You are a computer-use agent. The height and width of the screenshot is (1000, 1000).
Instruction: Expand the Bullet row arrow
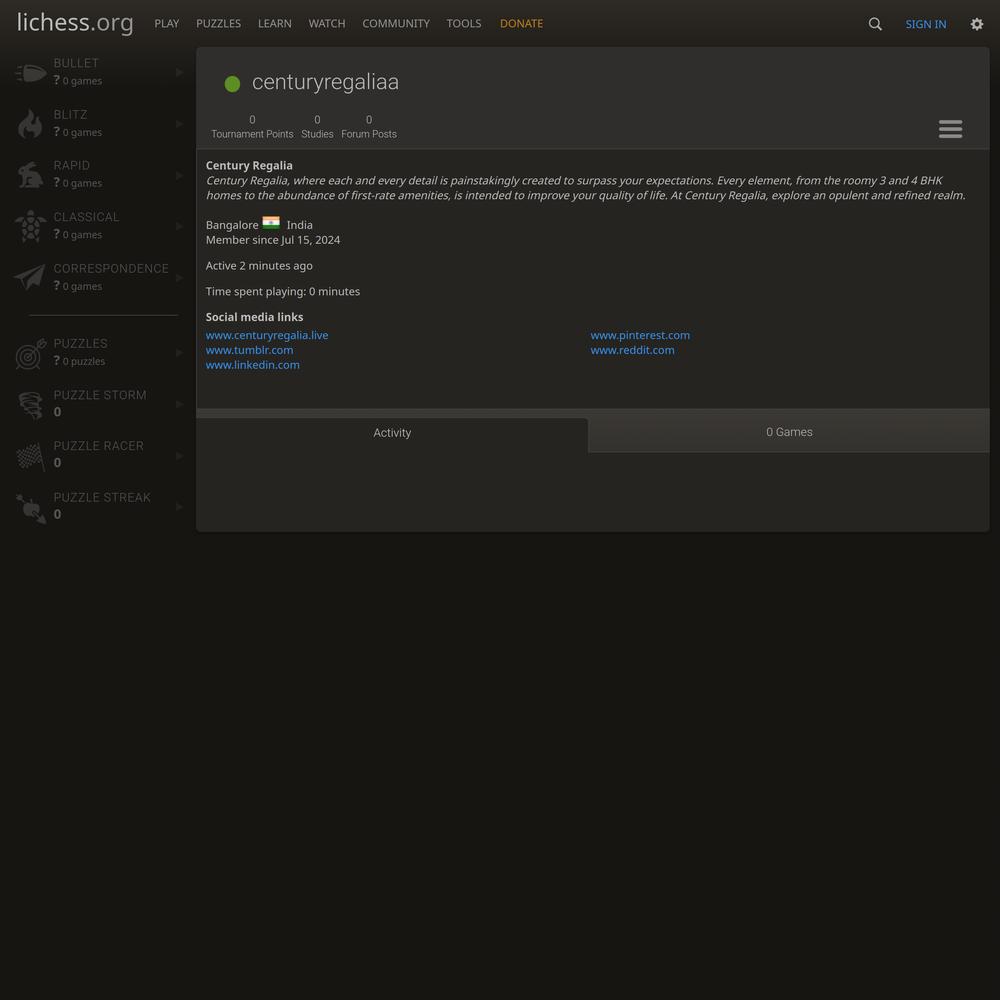[179, 72]
